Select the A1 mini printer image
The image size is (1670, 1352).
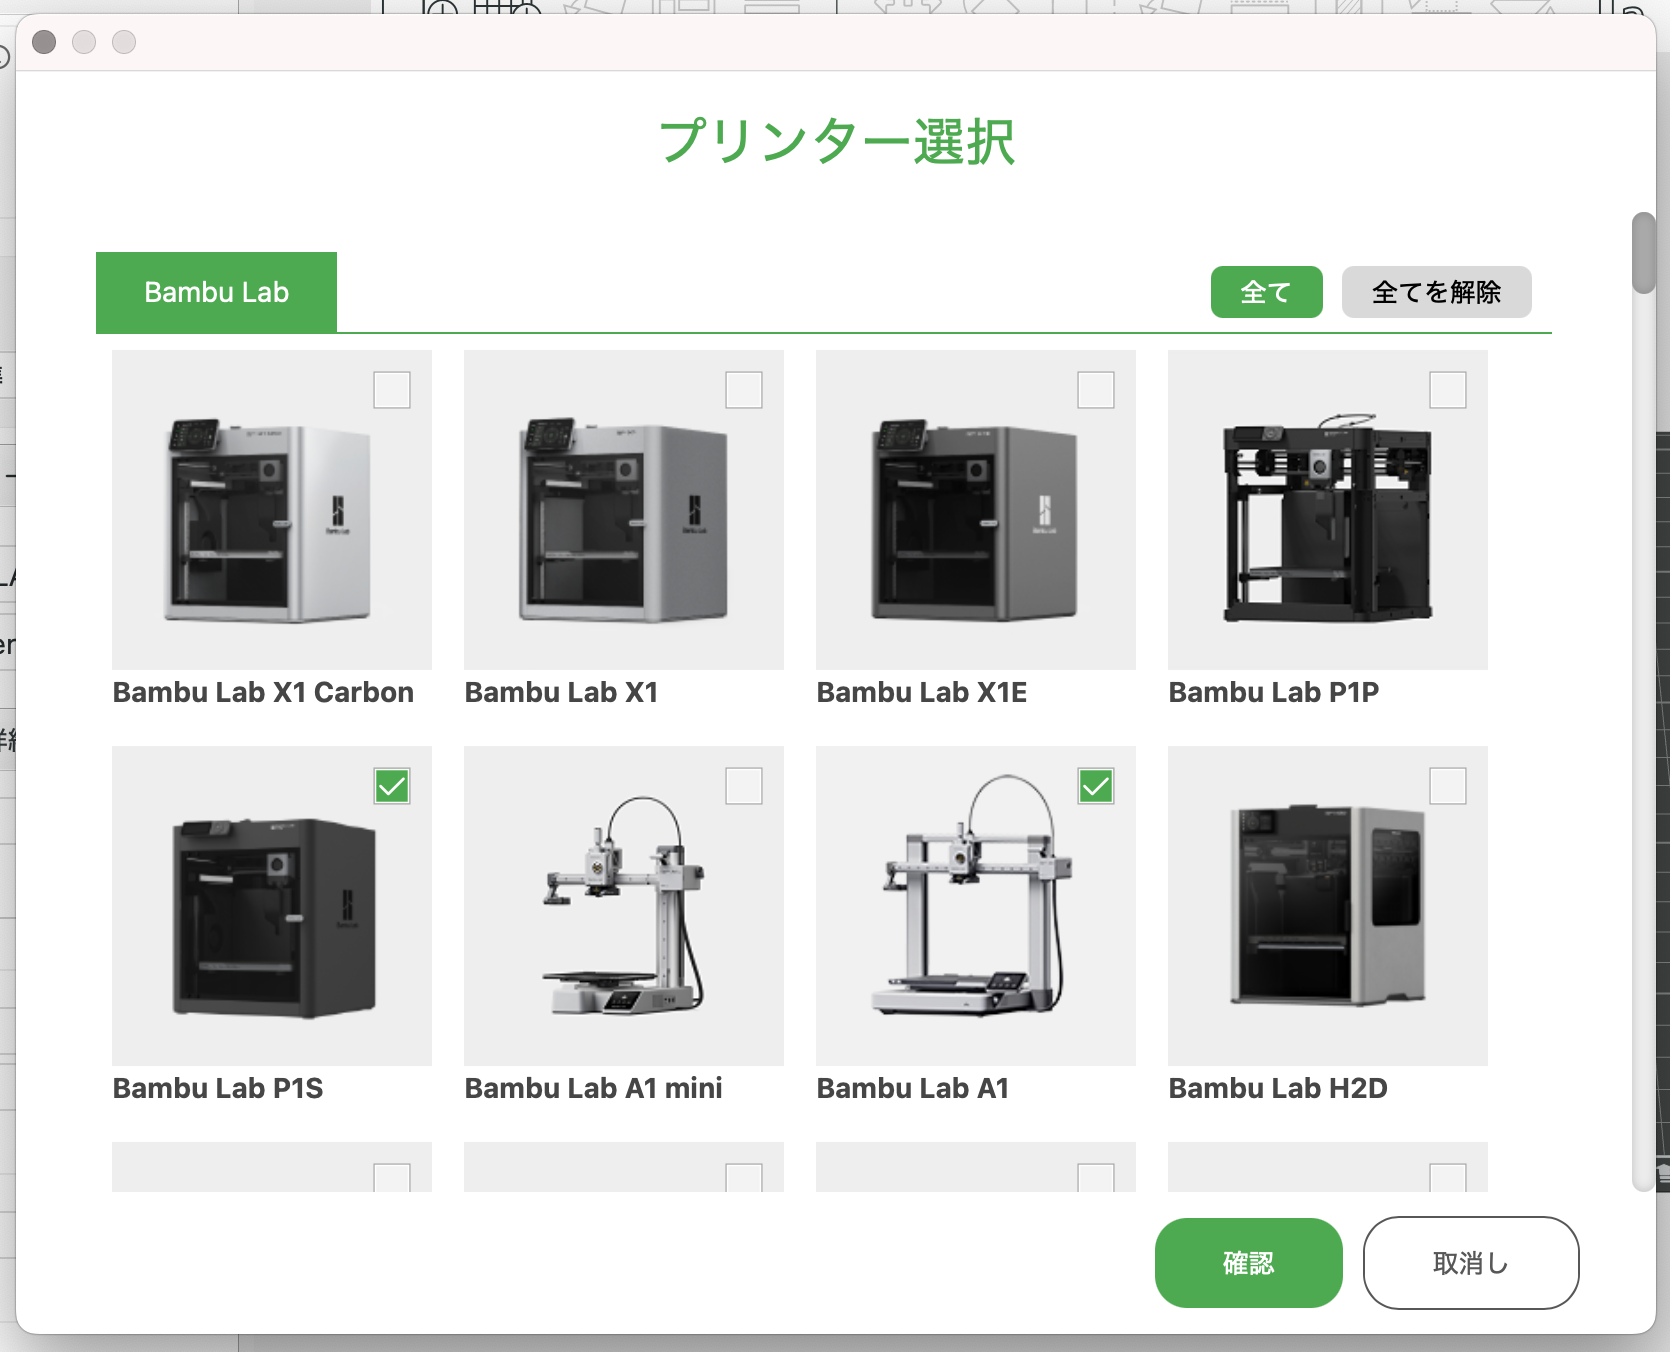pyautogui.click(x=624, y=906)
